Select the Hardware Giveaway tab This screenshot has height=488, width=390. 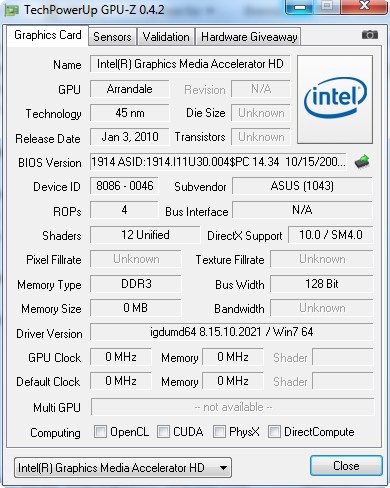(x=249, y=37)
